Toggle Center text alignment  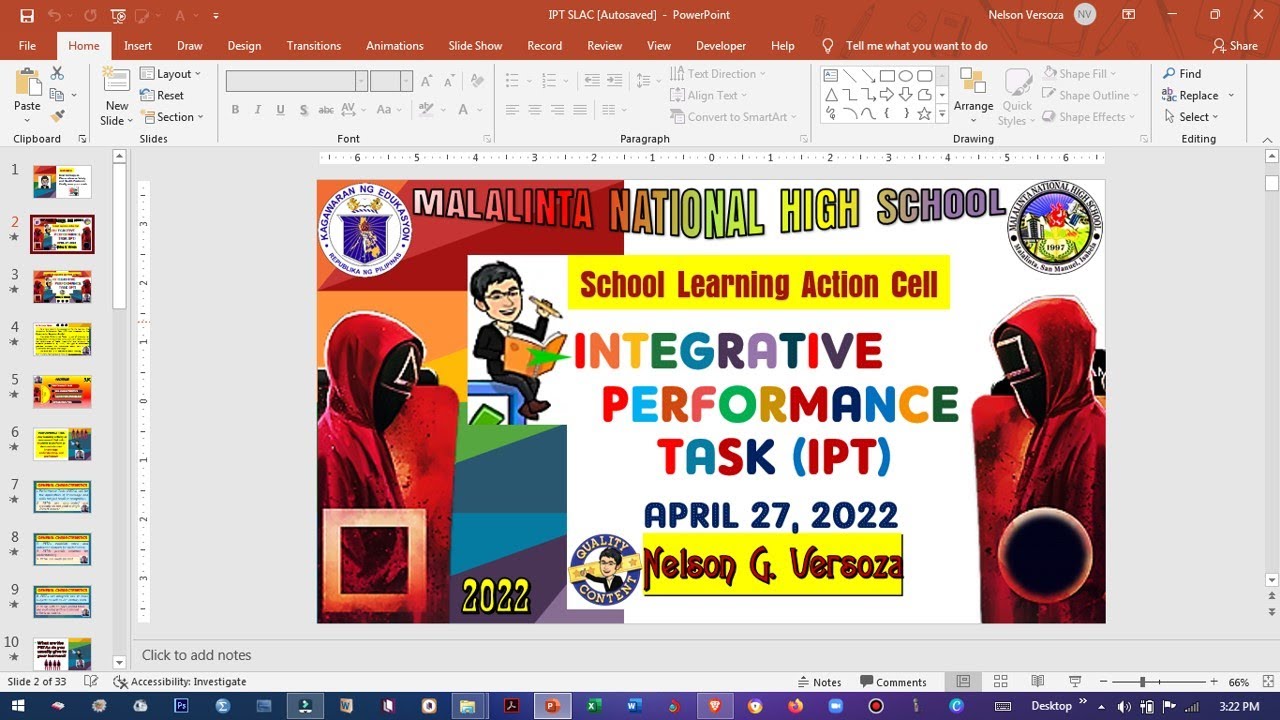point(534,110)
